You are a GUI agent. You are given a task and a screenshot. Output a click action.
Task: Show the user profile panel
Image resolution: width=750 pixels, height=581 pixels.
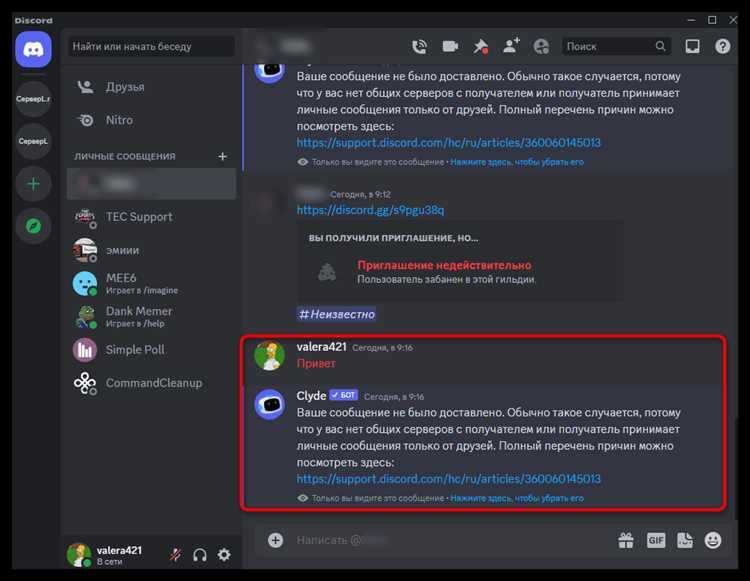click(x=541, y=46)
